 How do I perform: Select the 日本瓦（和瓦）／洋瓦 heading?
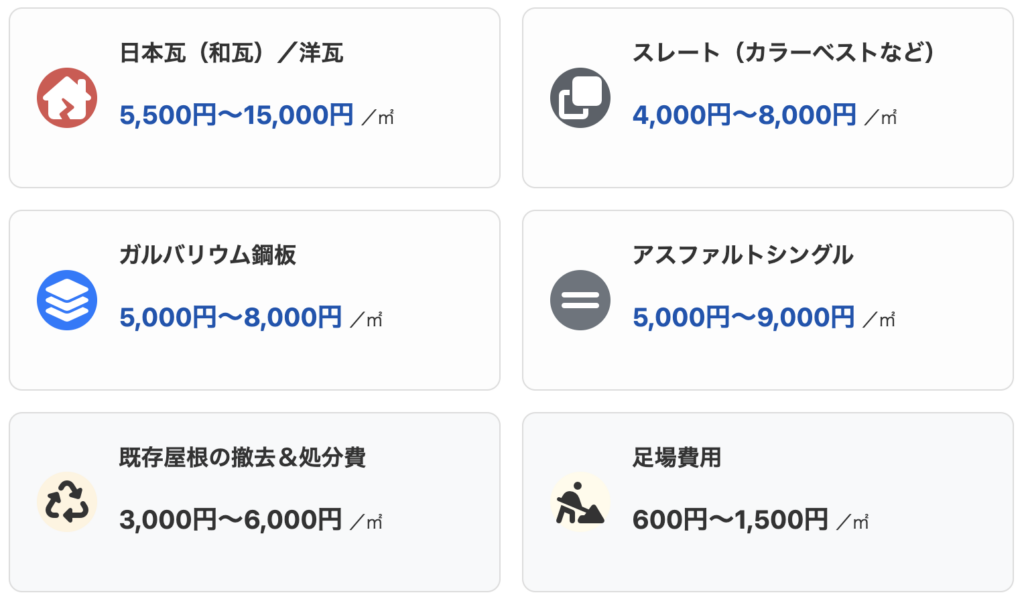pyautogui.click(x=231, y=53)
